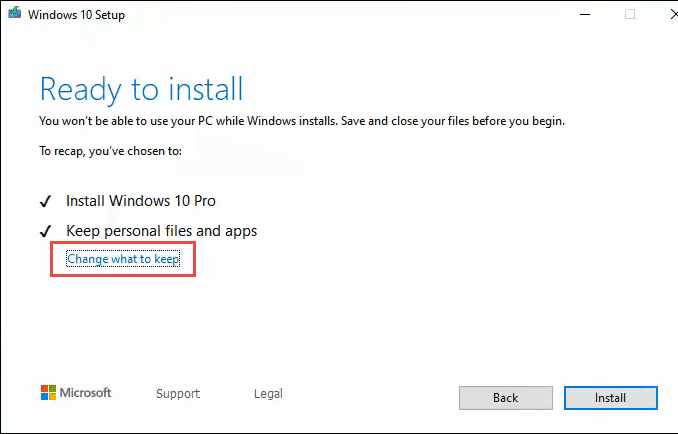Select the Keep personal files and apps text
This screenshot has height=434, width=678.
[x=161, y=231]
